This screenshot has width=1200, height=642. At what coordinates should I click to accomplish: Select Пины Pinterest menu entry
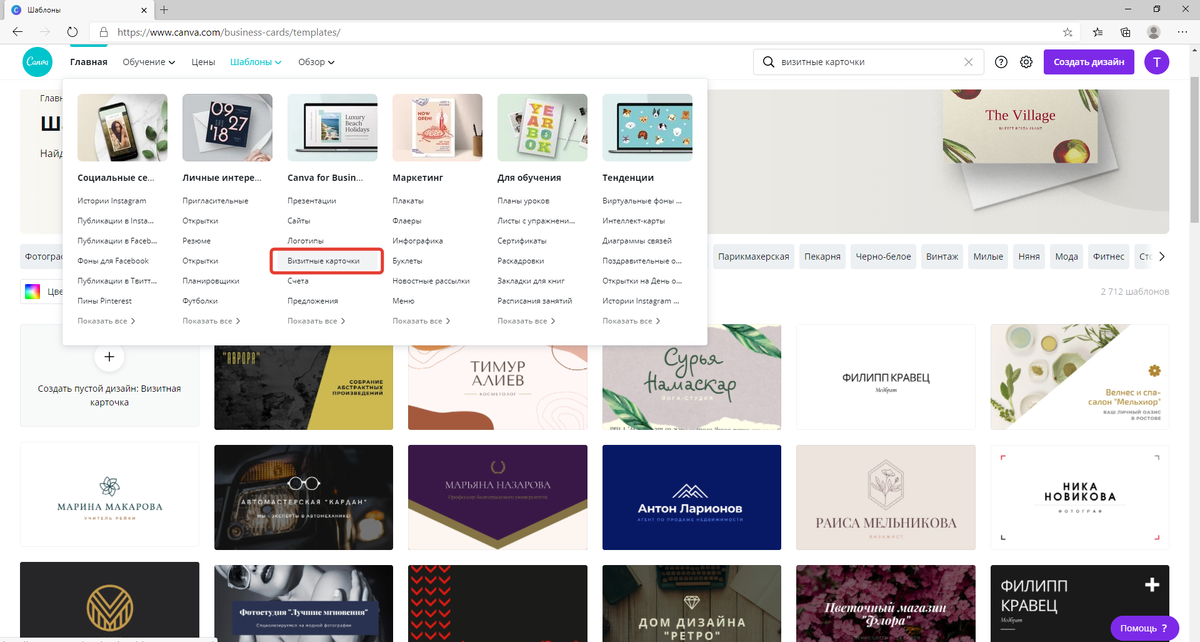(x=104, y=301)
